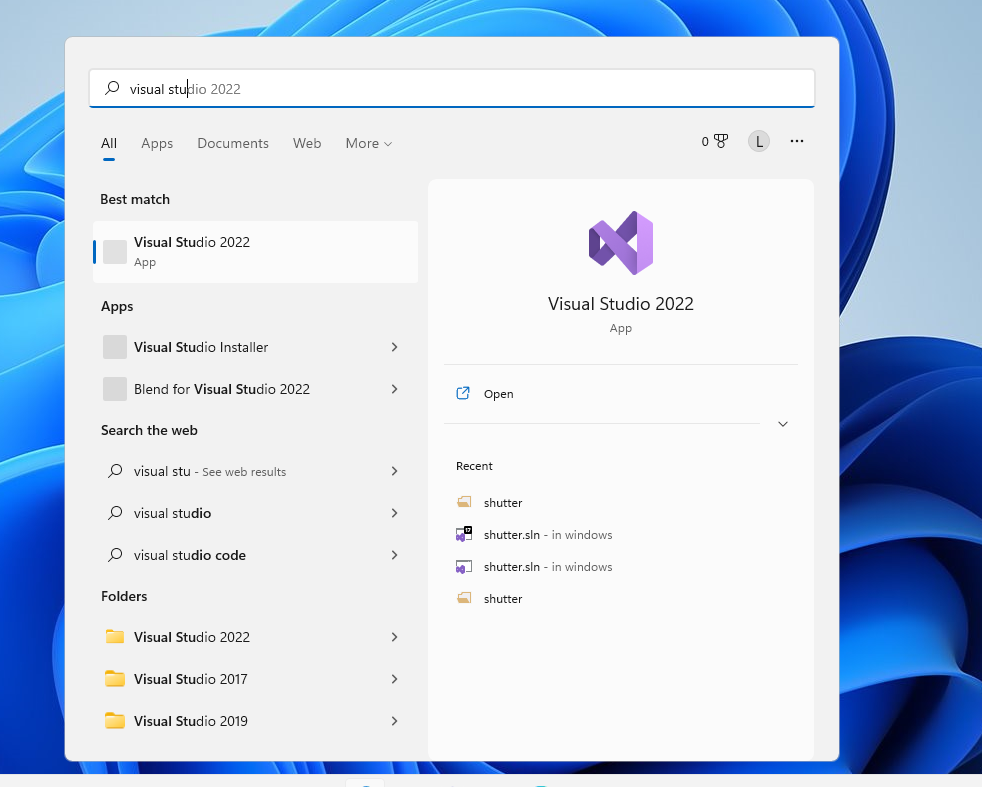Open the More filter dropdown
The width and height of the screenshot is (982, 787).
click(369, 143)
